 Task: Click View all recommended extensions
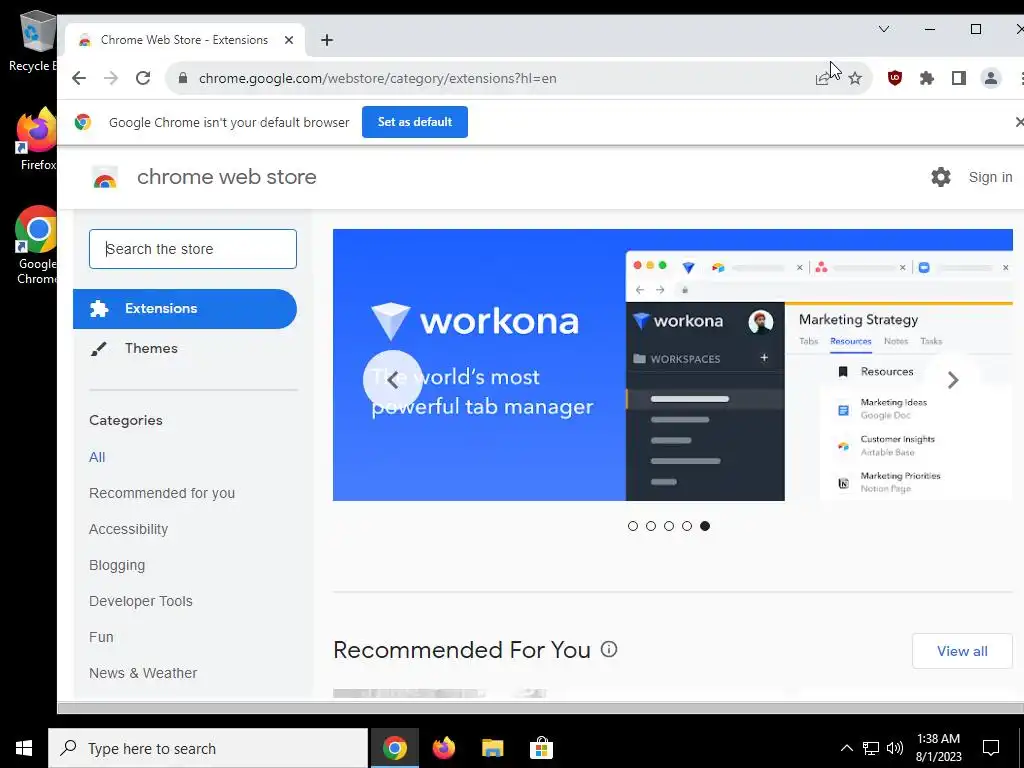coord(962,651)
